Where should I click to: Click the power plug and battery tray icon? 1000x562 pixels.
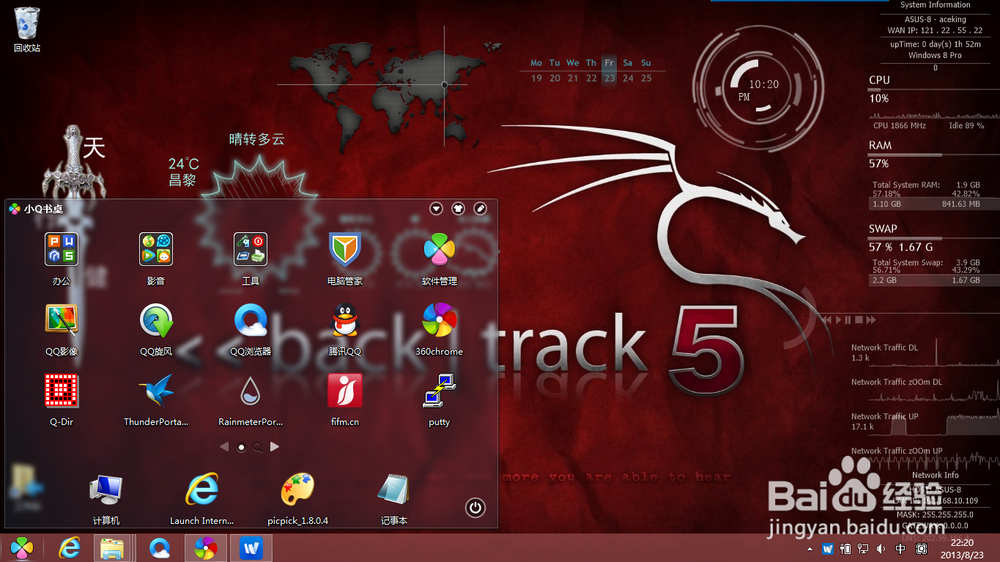click(846, 549)
